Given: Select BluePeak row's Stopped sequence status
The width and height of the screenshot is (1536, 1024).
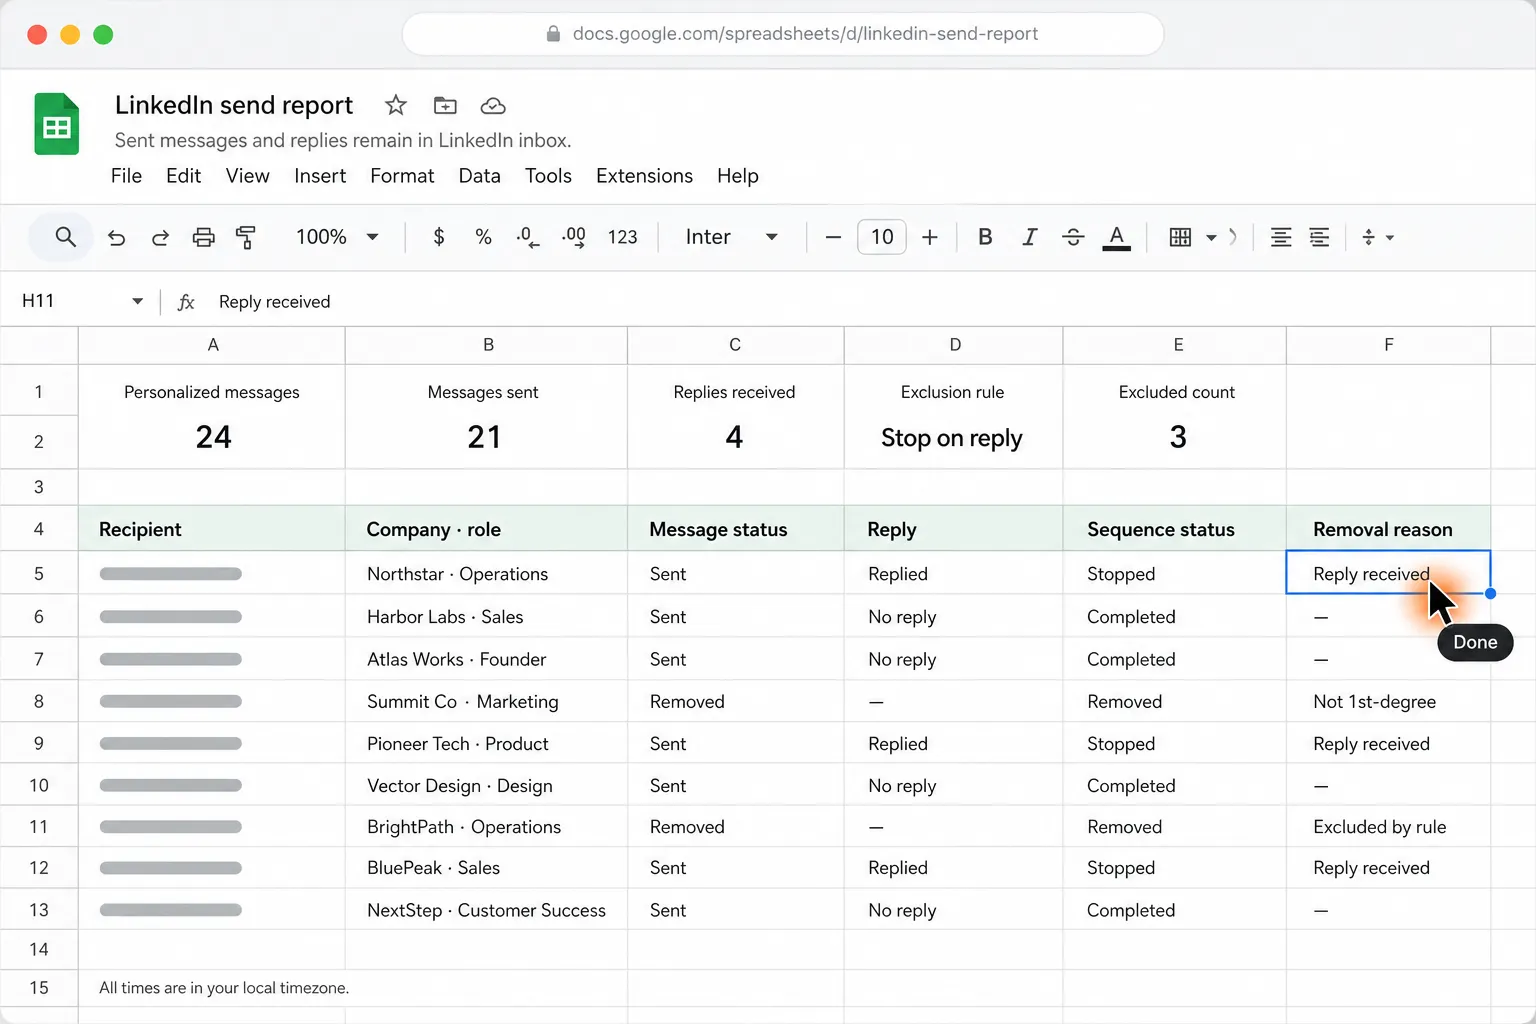Looking at the screenshot, I should (1174, 868).
